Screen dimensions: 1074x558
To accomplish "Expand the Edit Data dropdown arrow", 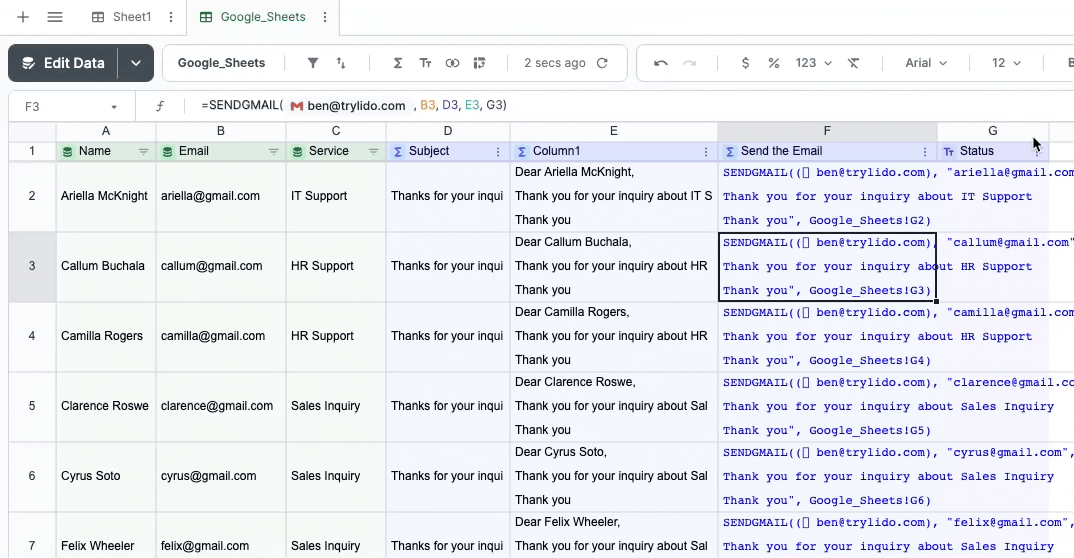I will click(136, 63).
